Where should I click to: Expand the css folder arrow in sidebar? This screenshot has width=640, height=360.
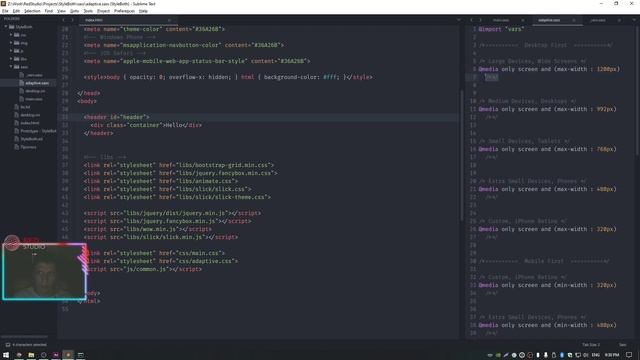[x=11, y=35]
